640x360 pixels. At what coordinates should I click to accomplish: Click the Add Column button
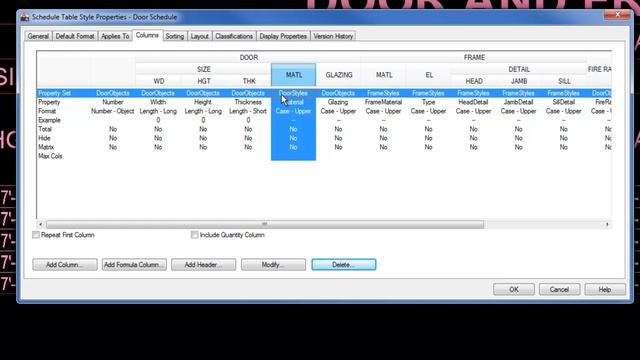click(x=64, y=264)
